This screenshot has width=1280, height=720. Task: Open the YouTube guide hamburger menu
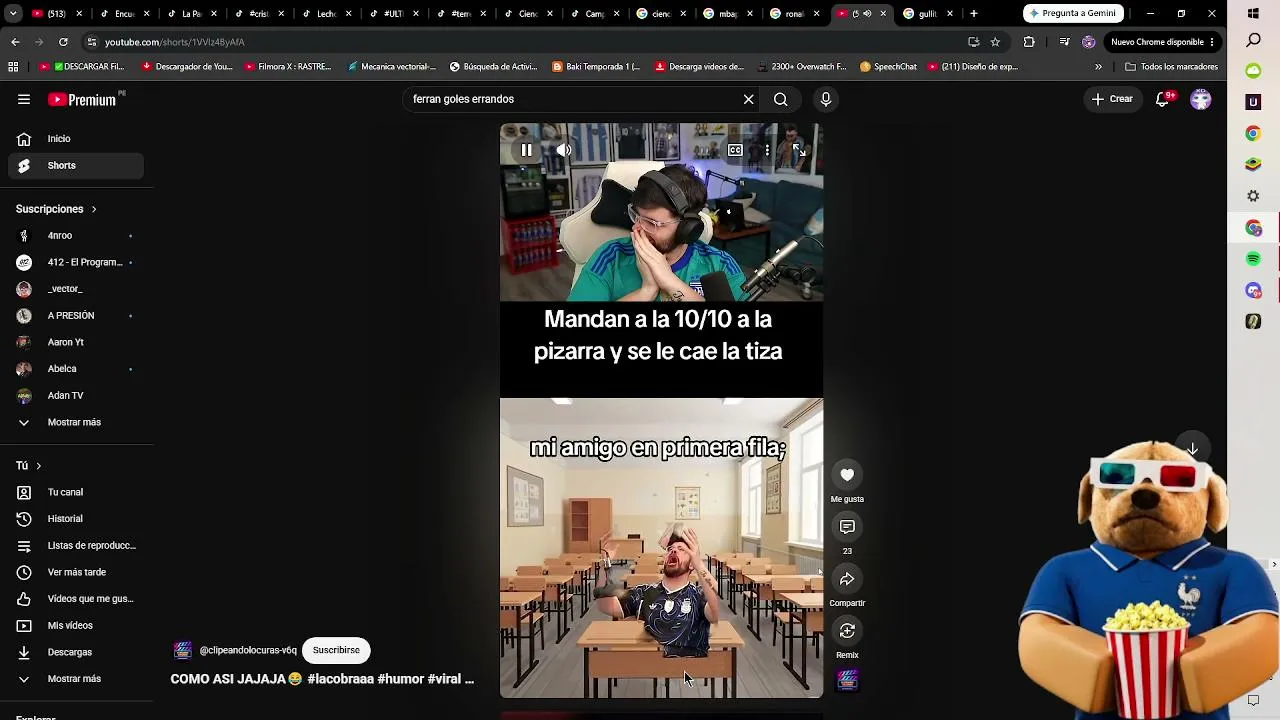(x=24, y=99)
